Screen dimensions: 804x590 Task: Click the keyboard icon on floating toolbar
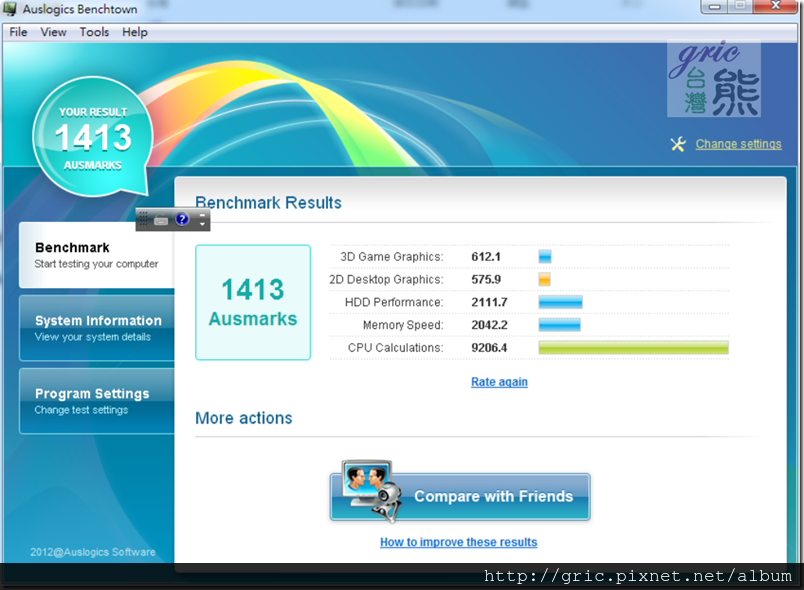pyautogui.click(x=161, y=220)
